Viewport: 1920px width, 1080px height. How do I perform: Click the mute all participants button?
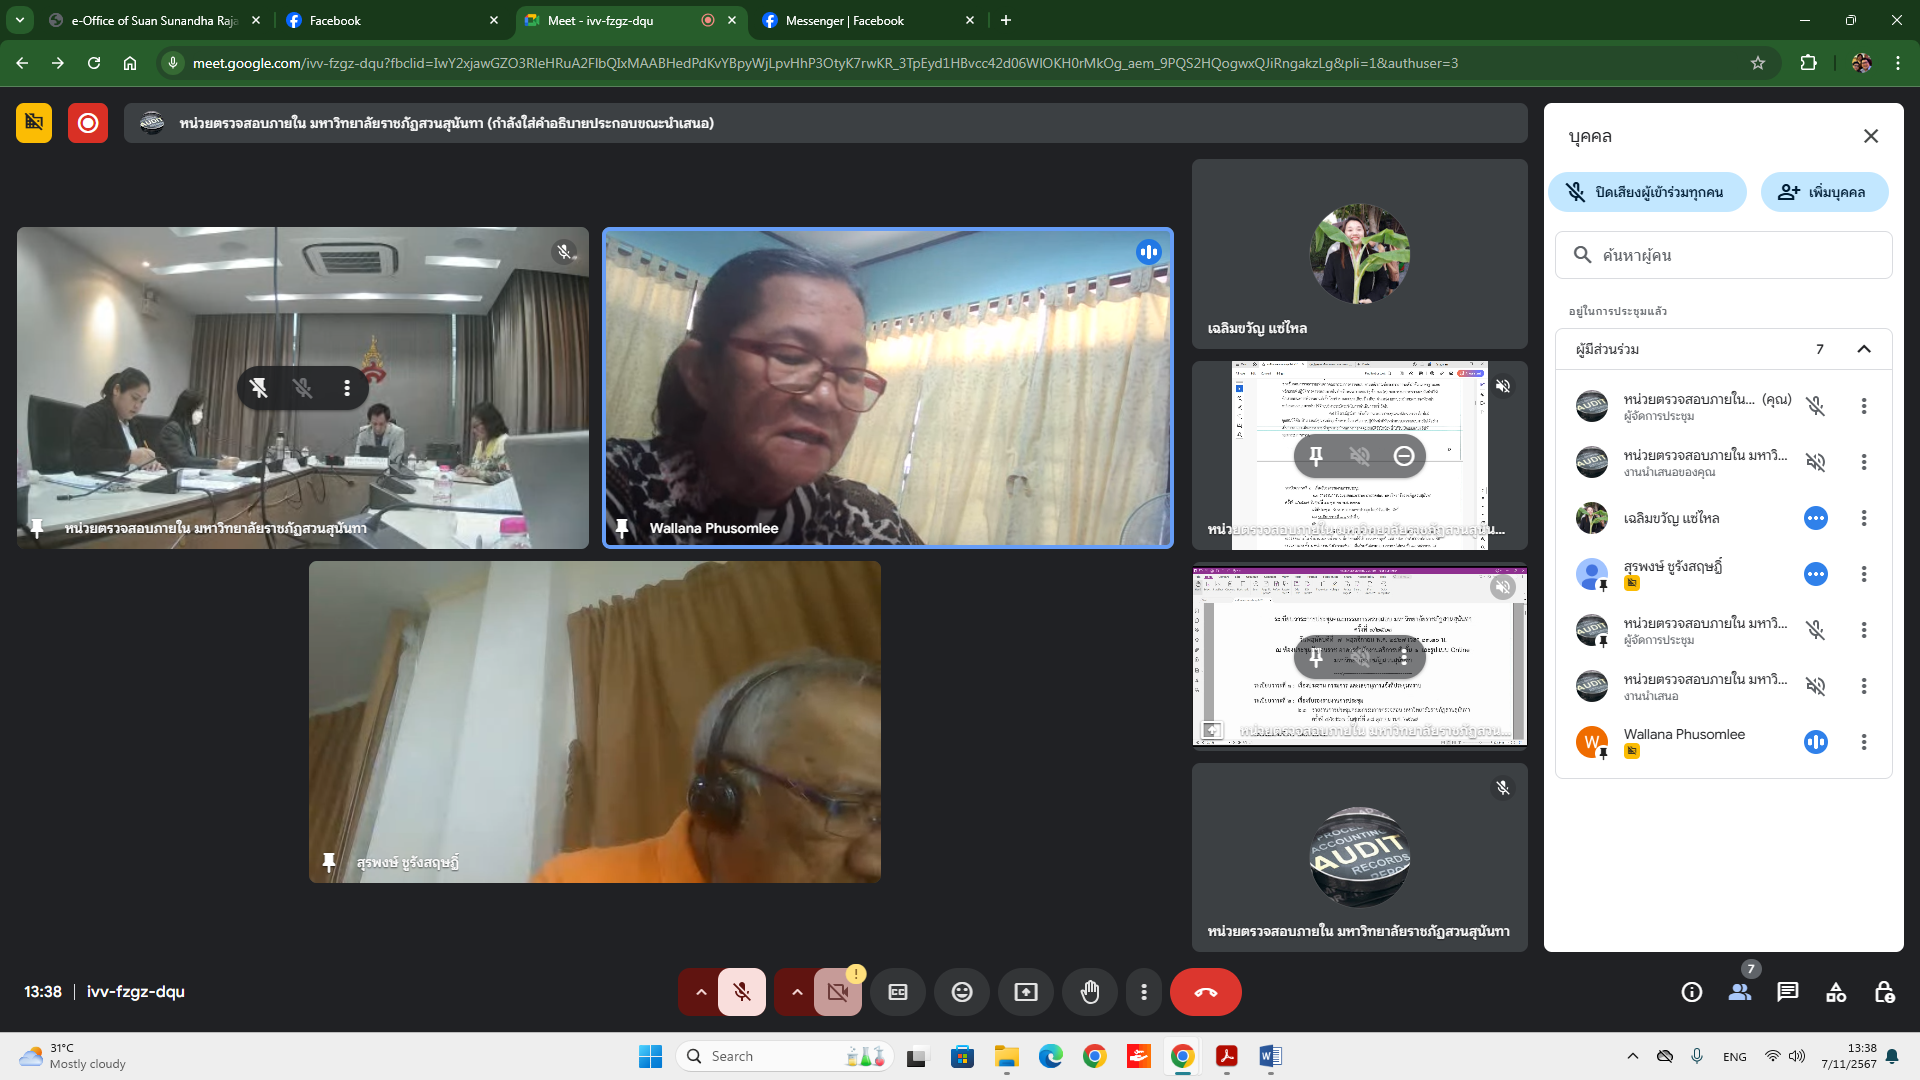(x=1647, y=192)
